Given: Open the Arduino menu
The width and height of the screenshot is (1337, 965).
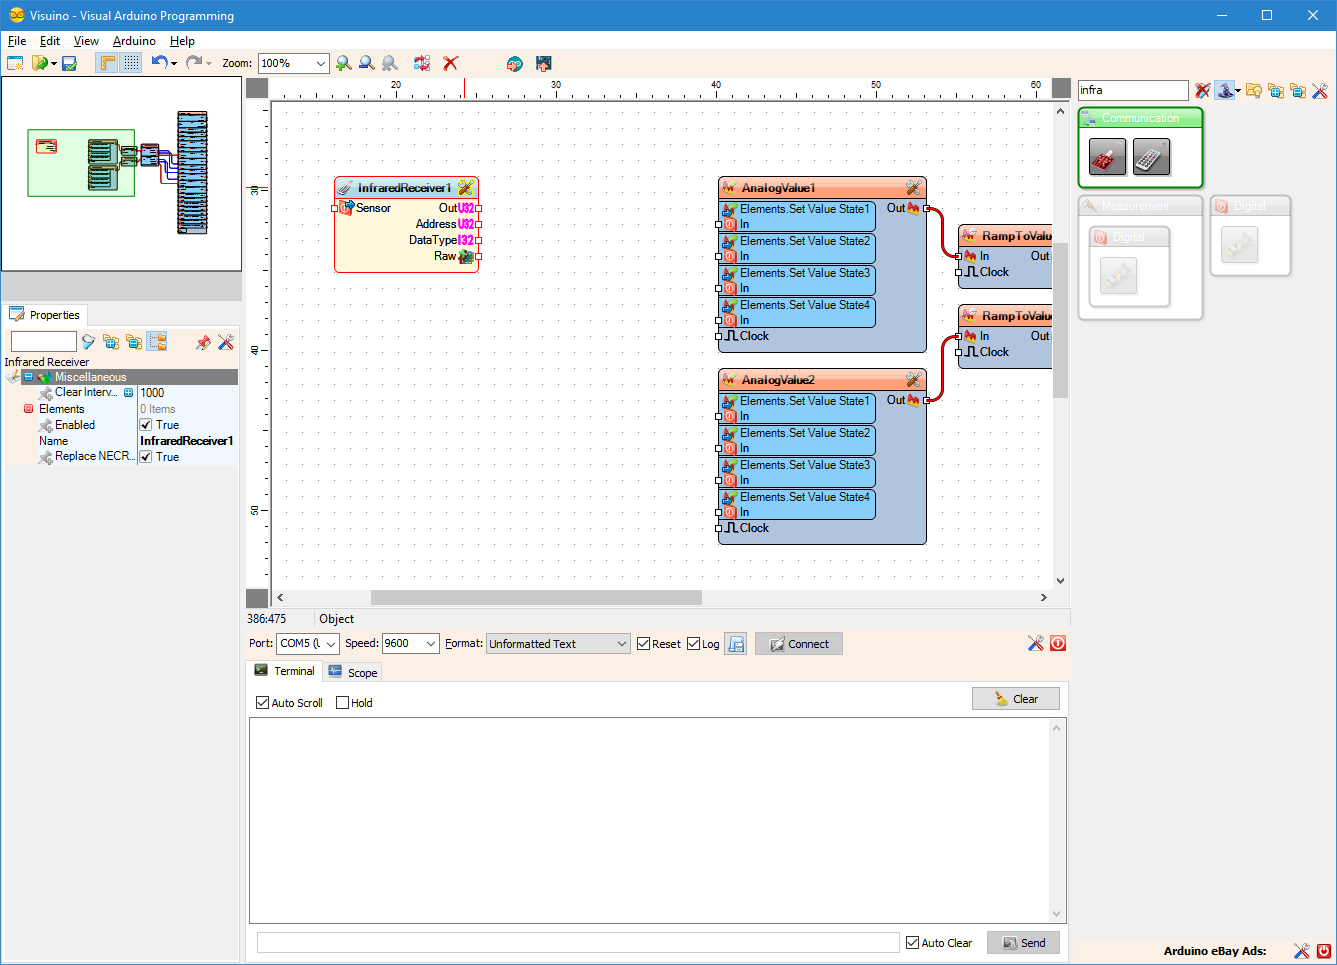Looking at the screenshot, I should [x=134, y=41].
